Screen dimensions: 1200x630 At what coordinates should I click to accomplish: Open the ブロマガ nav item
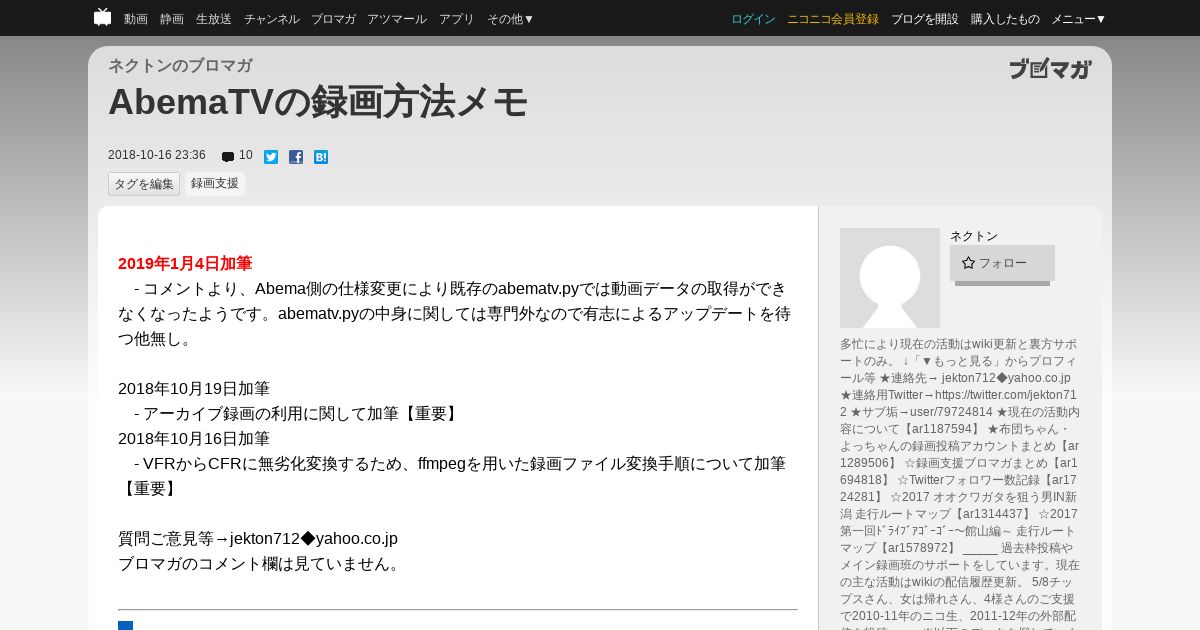click(x=333, y=19)
